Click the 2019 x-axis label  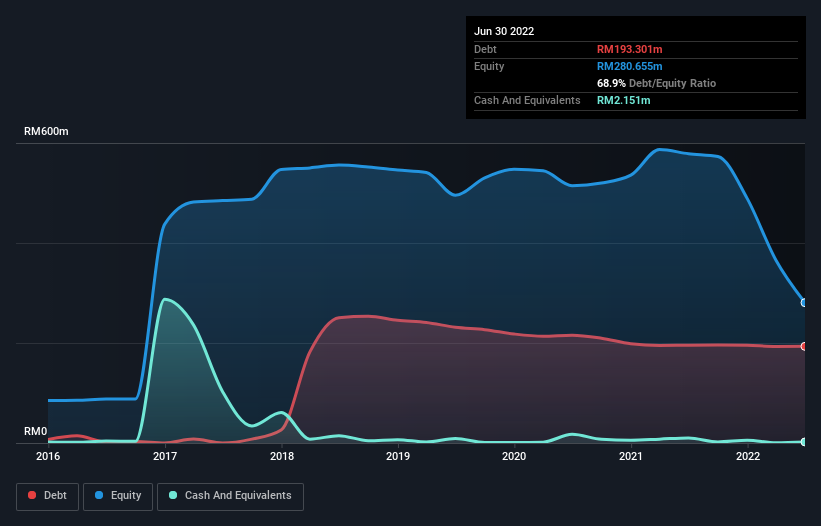tap(398, 456)
